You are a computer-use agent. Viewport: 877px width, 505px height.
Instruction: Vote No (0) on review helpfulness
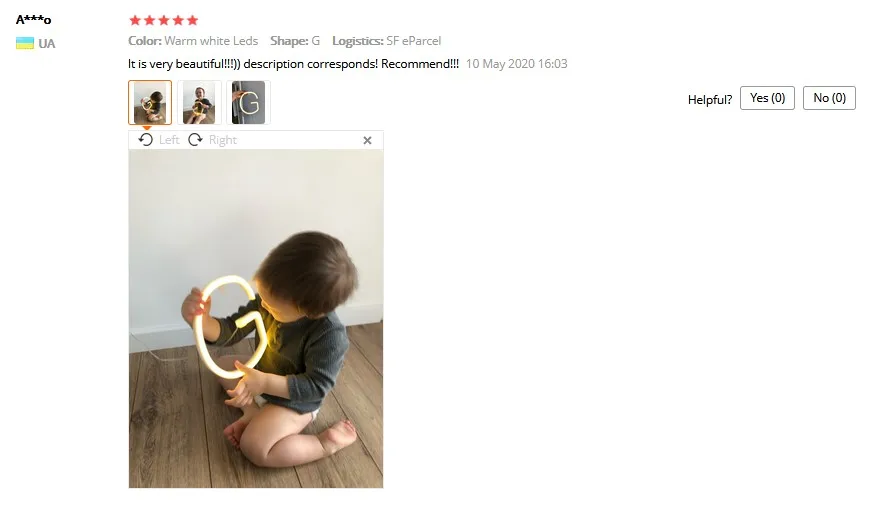coord(829,98)
